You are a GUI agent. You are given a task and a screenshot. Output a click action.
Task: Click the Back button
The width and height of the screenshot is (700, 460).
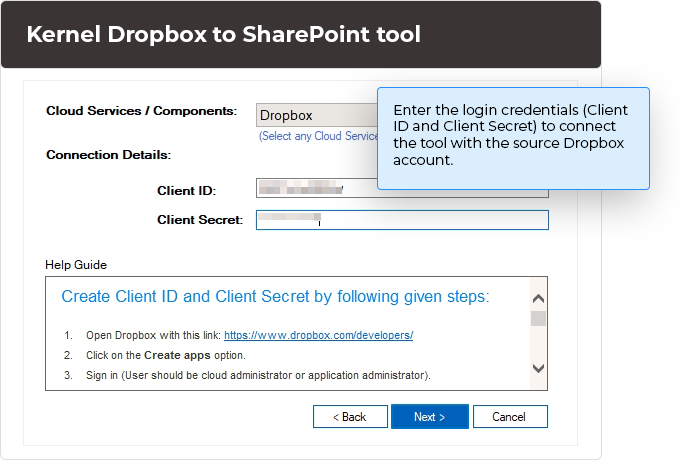point(350,417)
